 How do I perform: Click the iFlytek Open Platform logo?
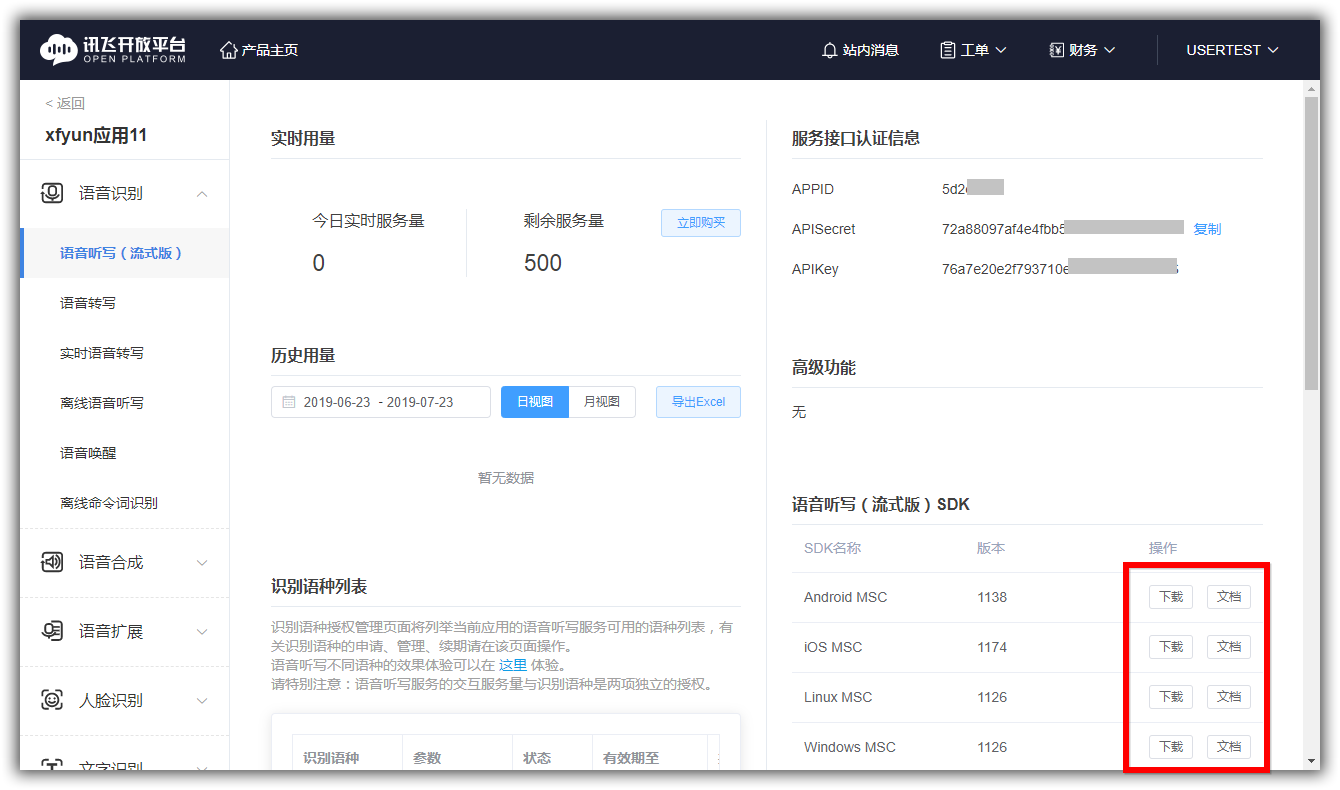click(112, 50)
